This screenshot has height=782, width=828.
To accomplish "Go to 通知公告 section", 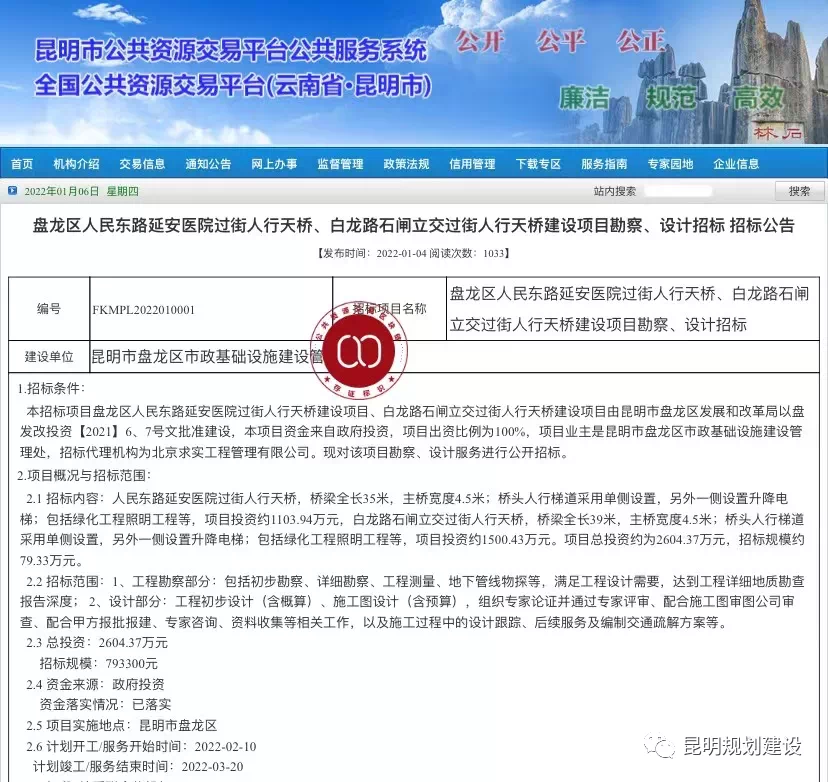I will coord(208,164).
